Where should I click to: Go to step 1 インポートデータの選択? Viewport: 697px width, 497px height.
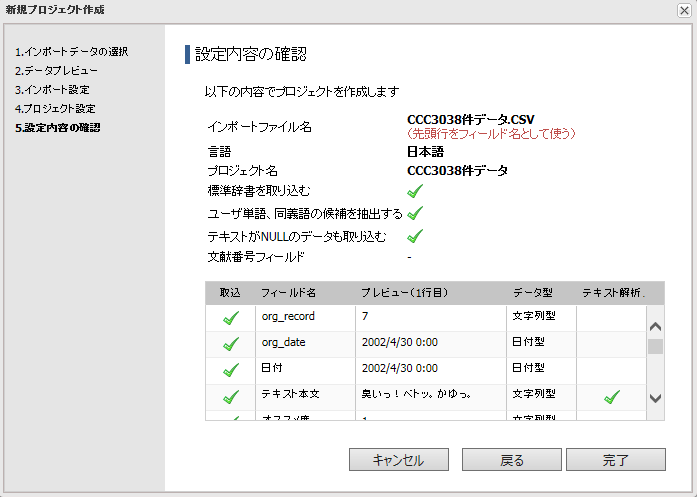[71, 51]
